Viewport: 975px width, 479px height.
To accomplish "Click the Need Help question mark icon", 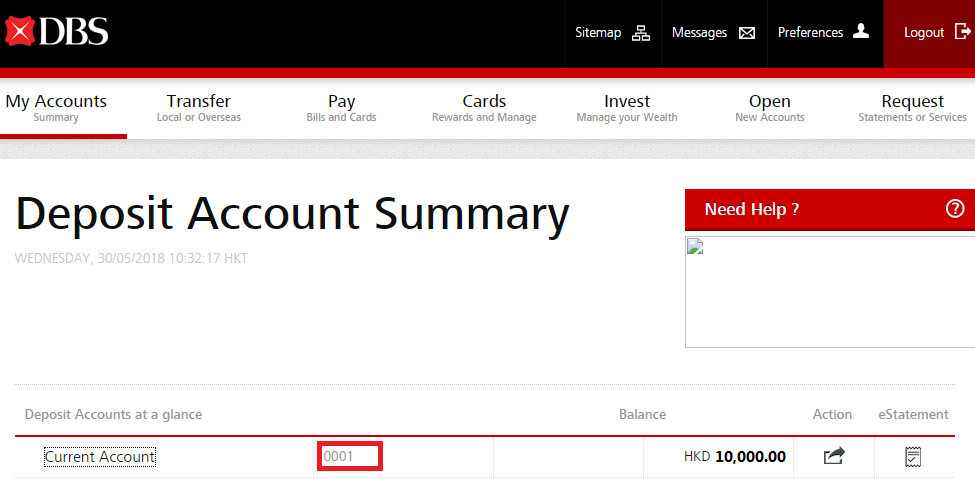I will coord(954,209).
